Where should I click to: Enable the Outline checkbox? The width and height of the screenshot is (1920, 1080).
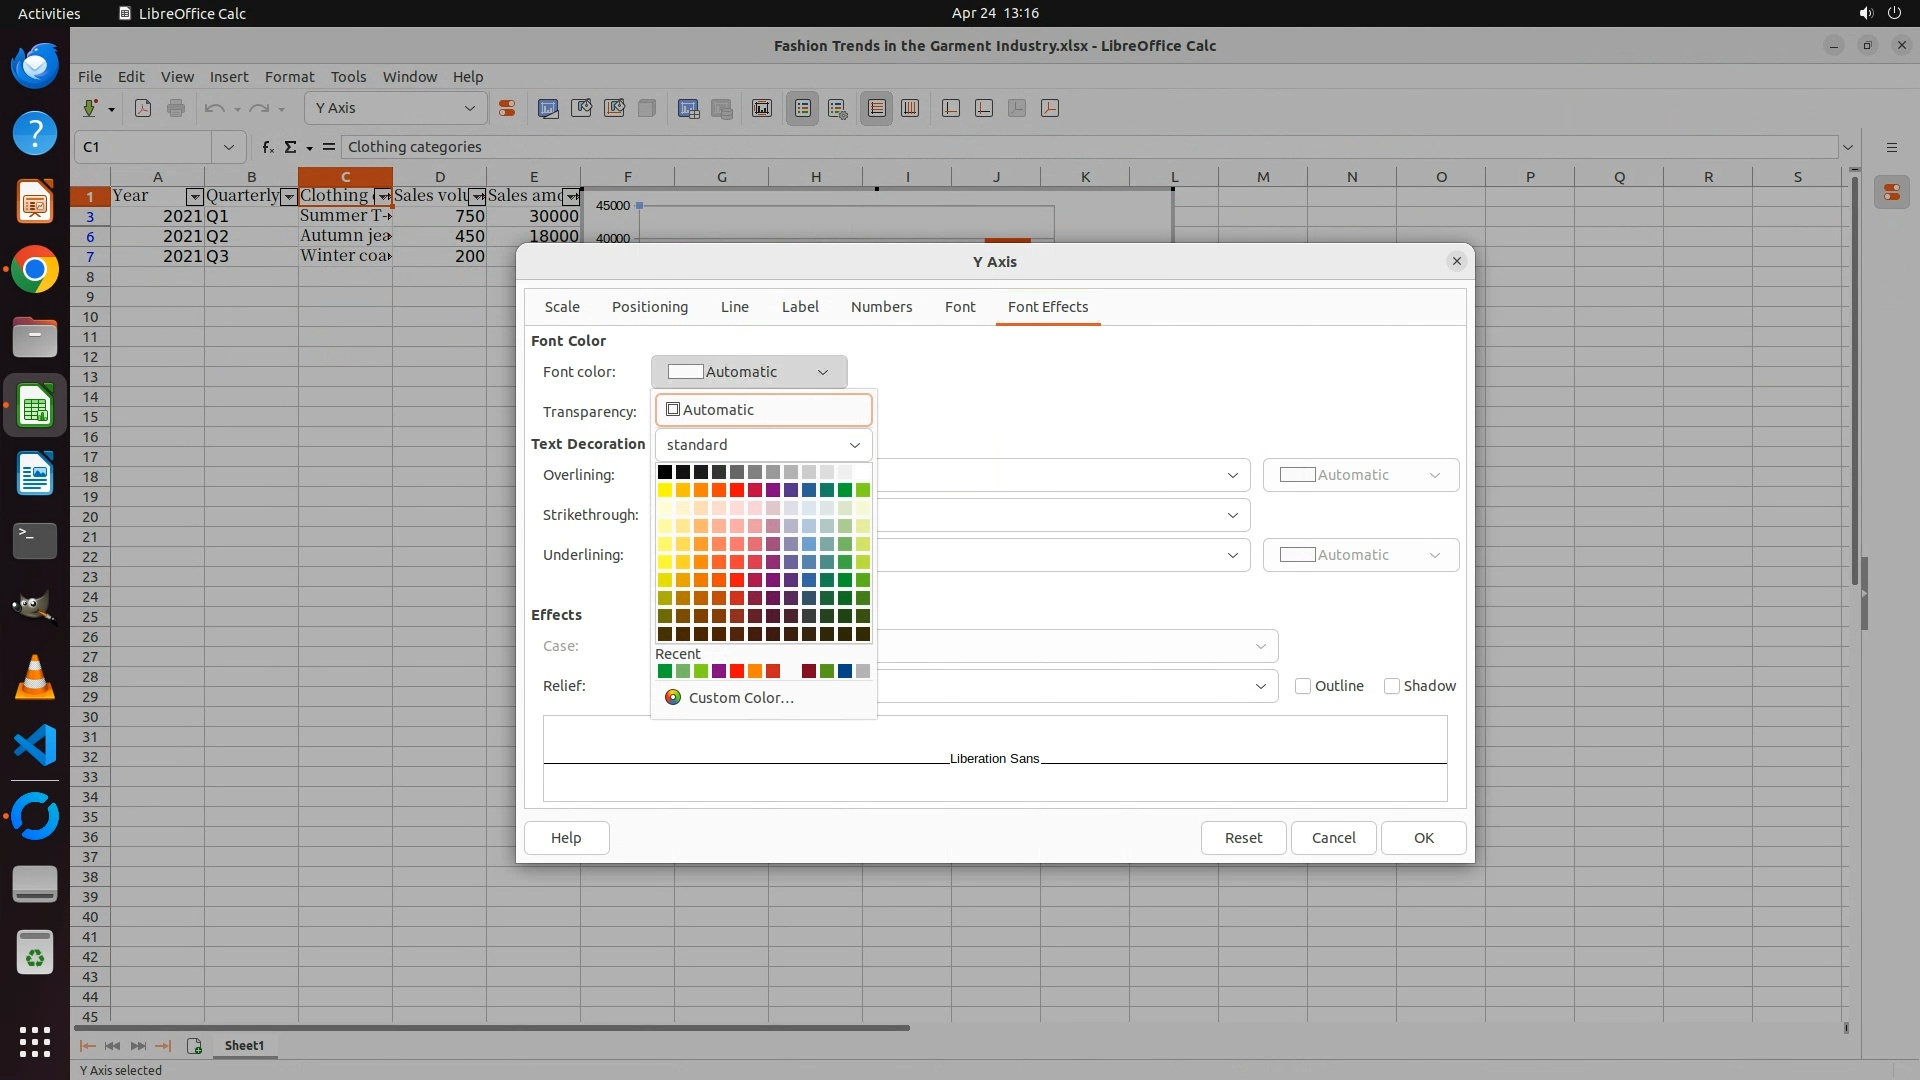(1303, 686)
